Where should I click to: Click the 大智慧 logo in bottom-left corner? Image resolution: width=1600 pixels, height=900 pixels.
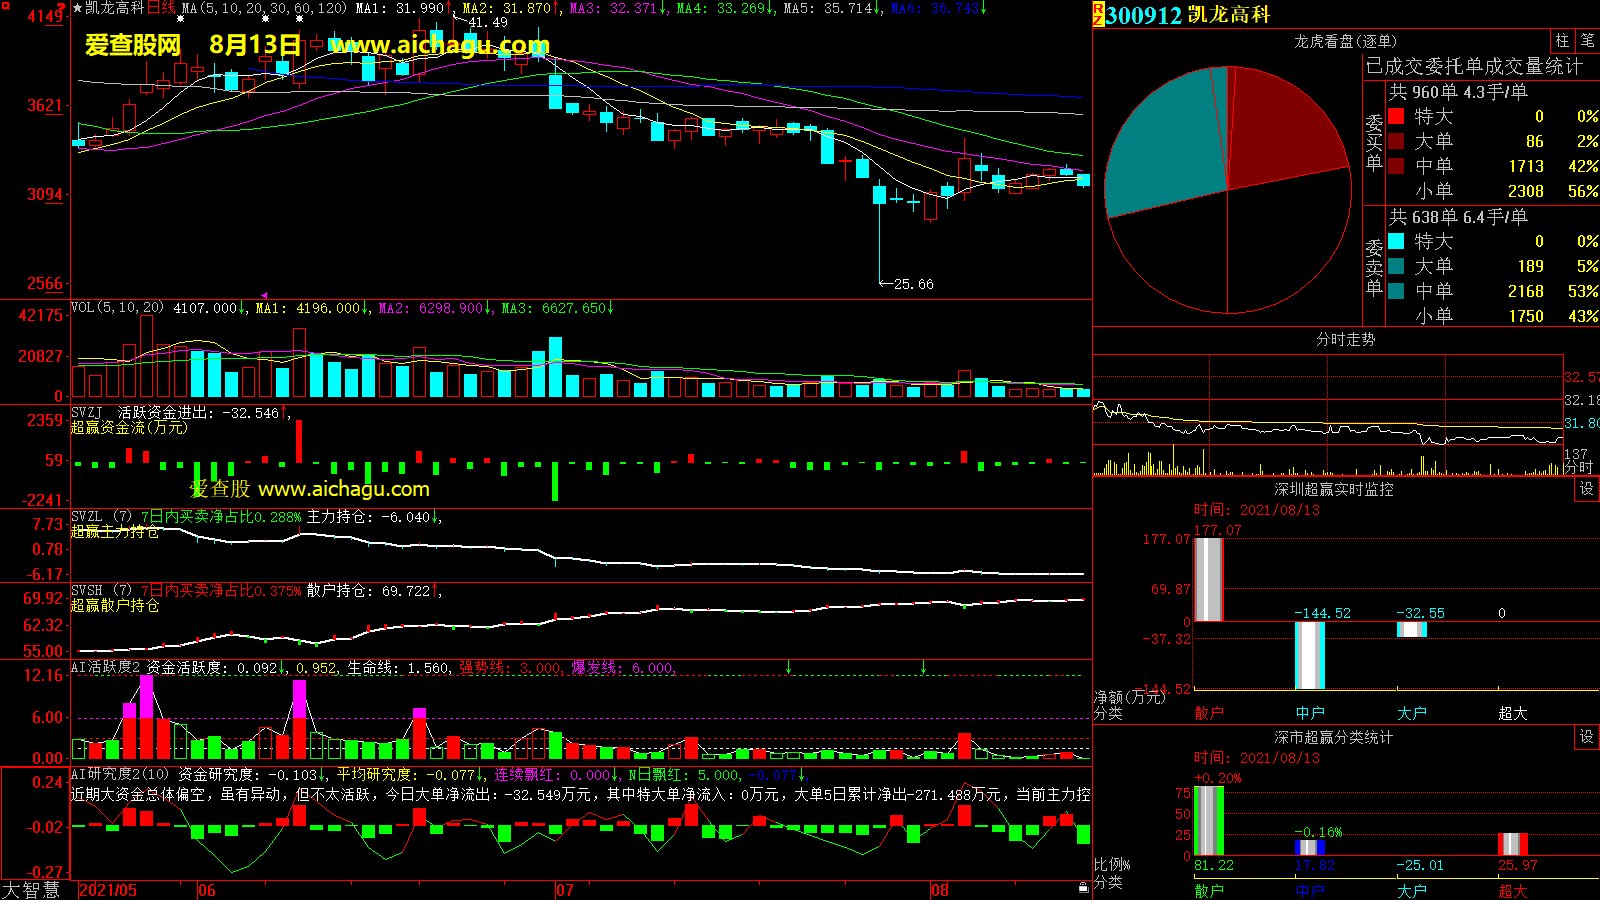(31, 890)
